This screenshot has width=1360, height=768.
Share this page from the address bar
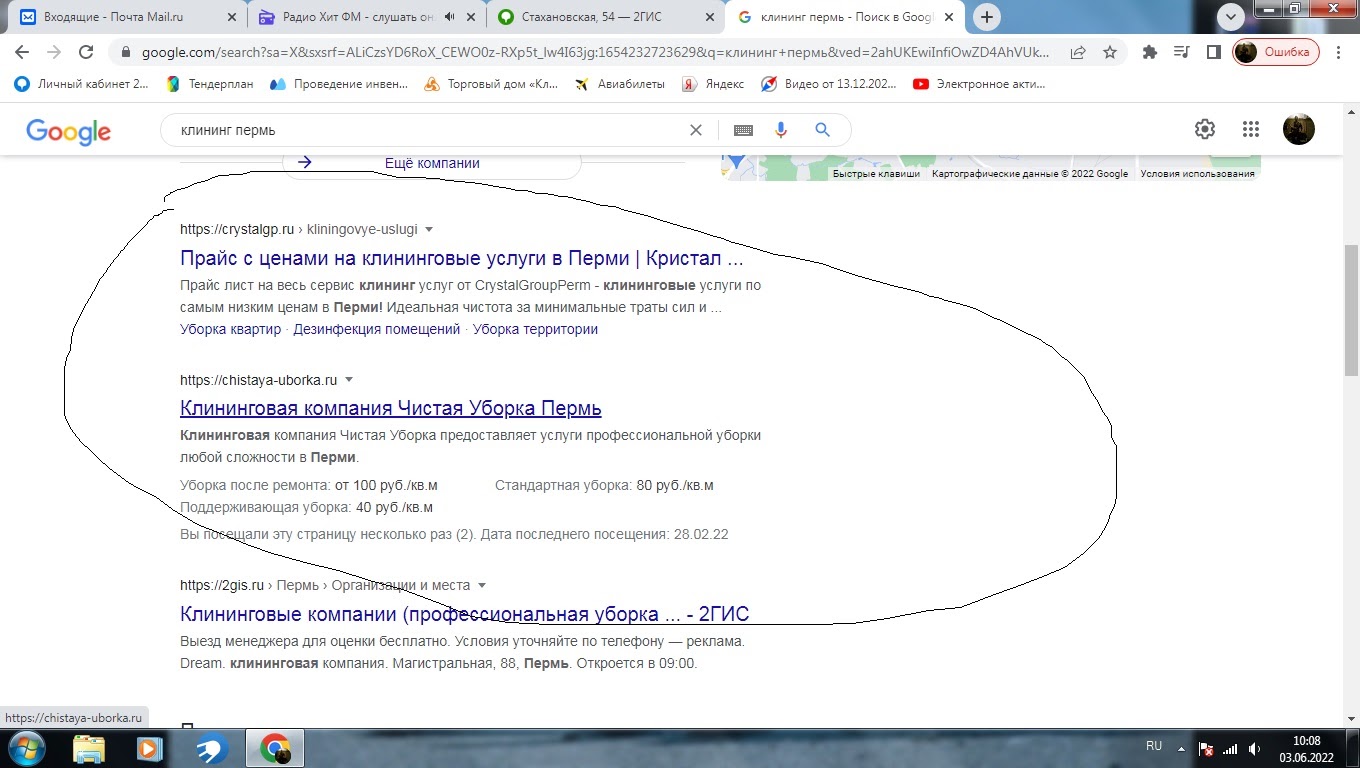[x=1078, y=53]
